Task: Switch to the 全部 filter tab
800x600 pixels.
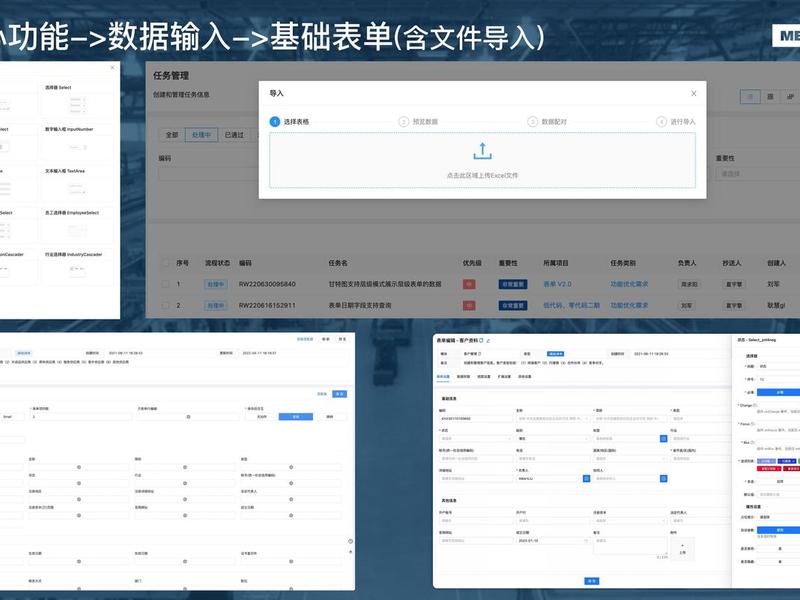Action: point(172,135)
